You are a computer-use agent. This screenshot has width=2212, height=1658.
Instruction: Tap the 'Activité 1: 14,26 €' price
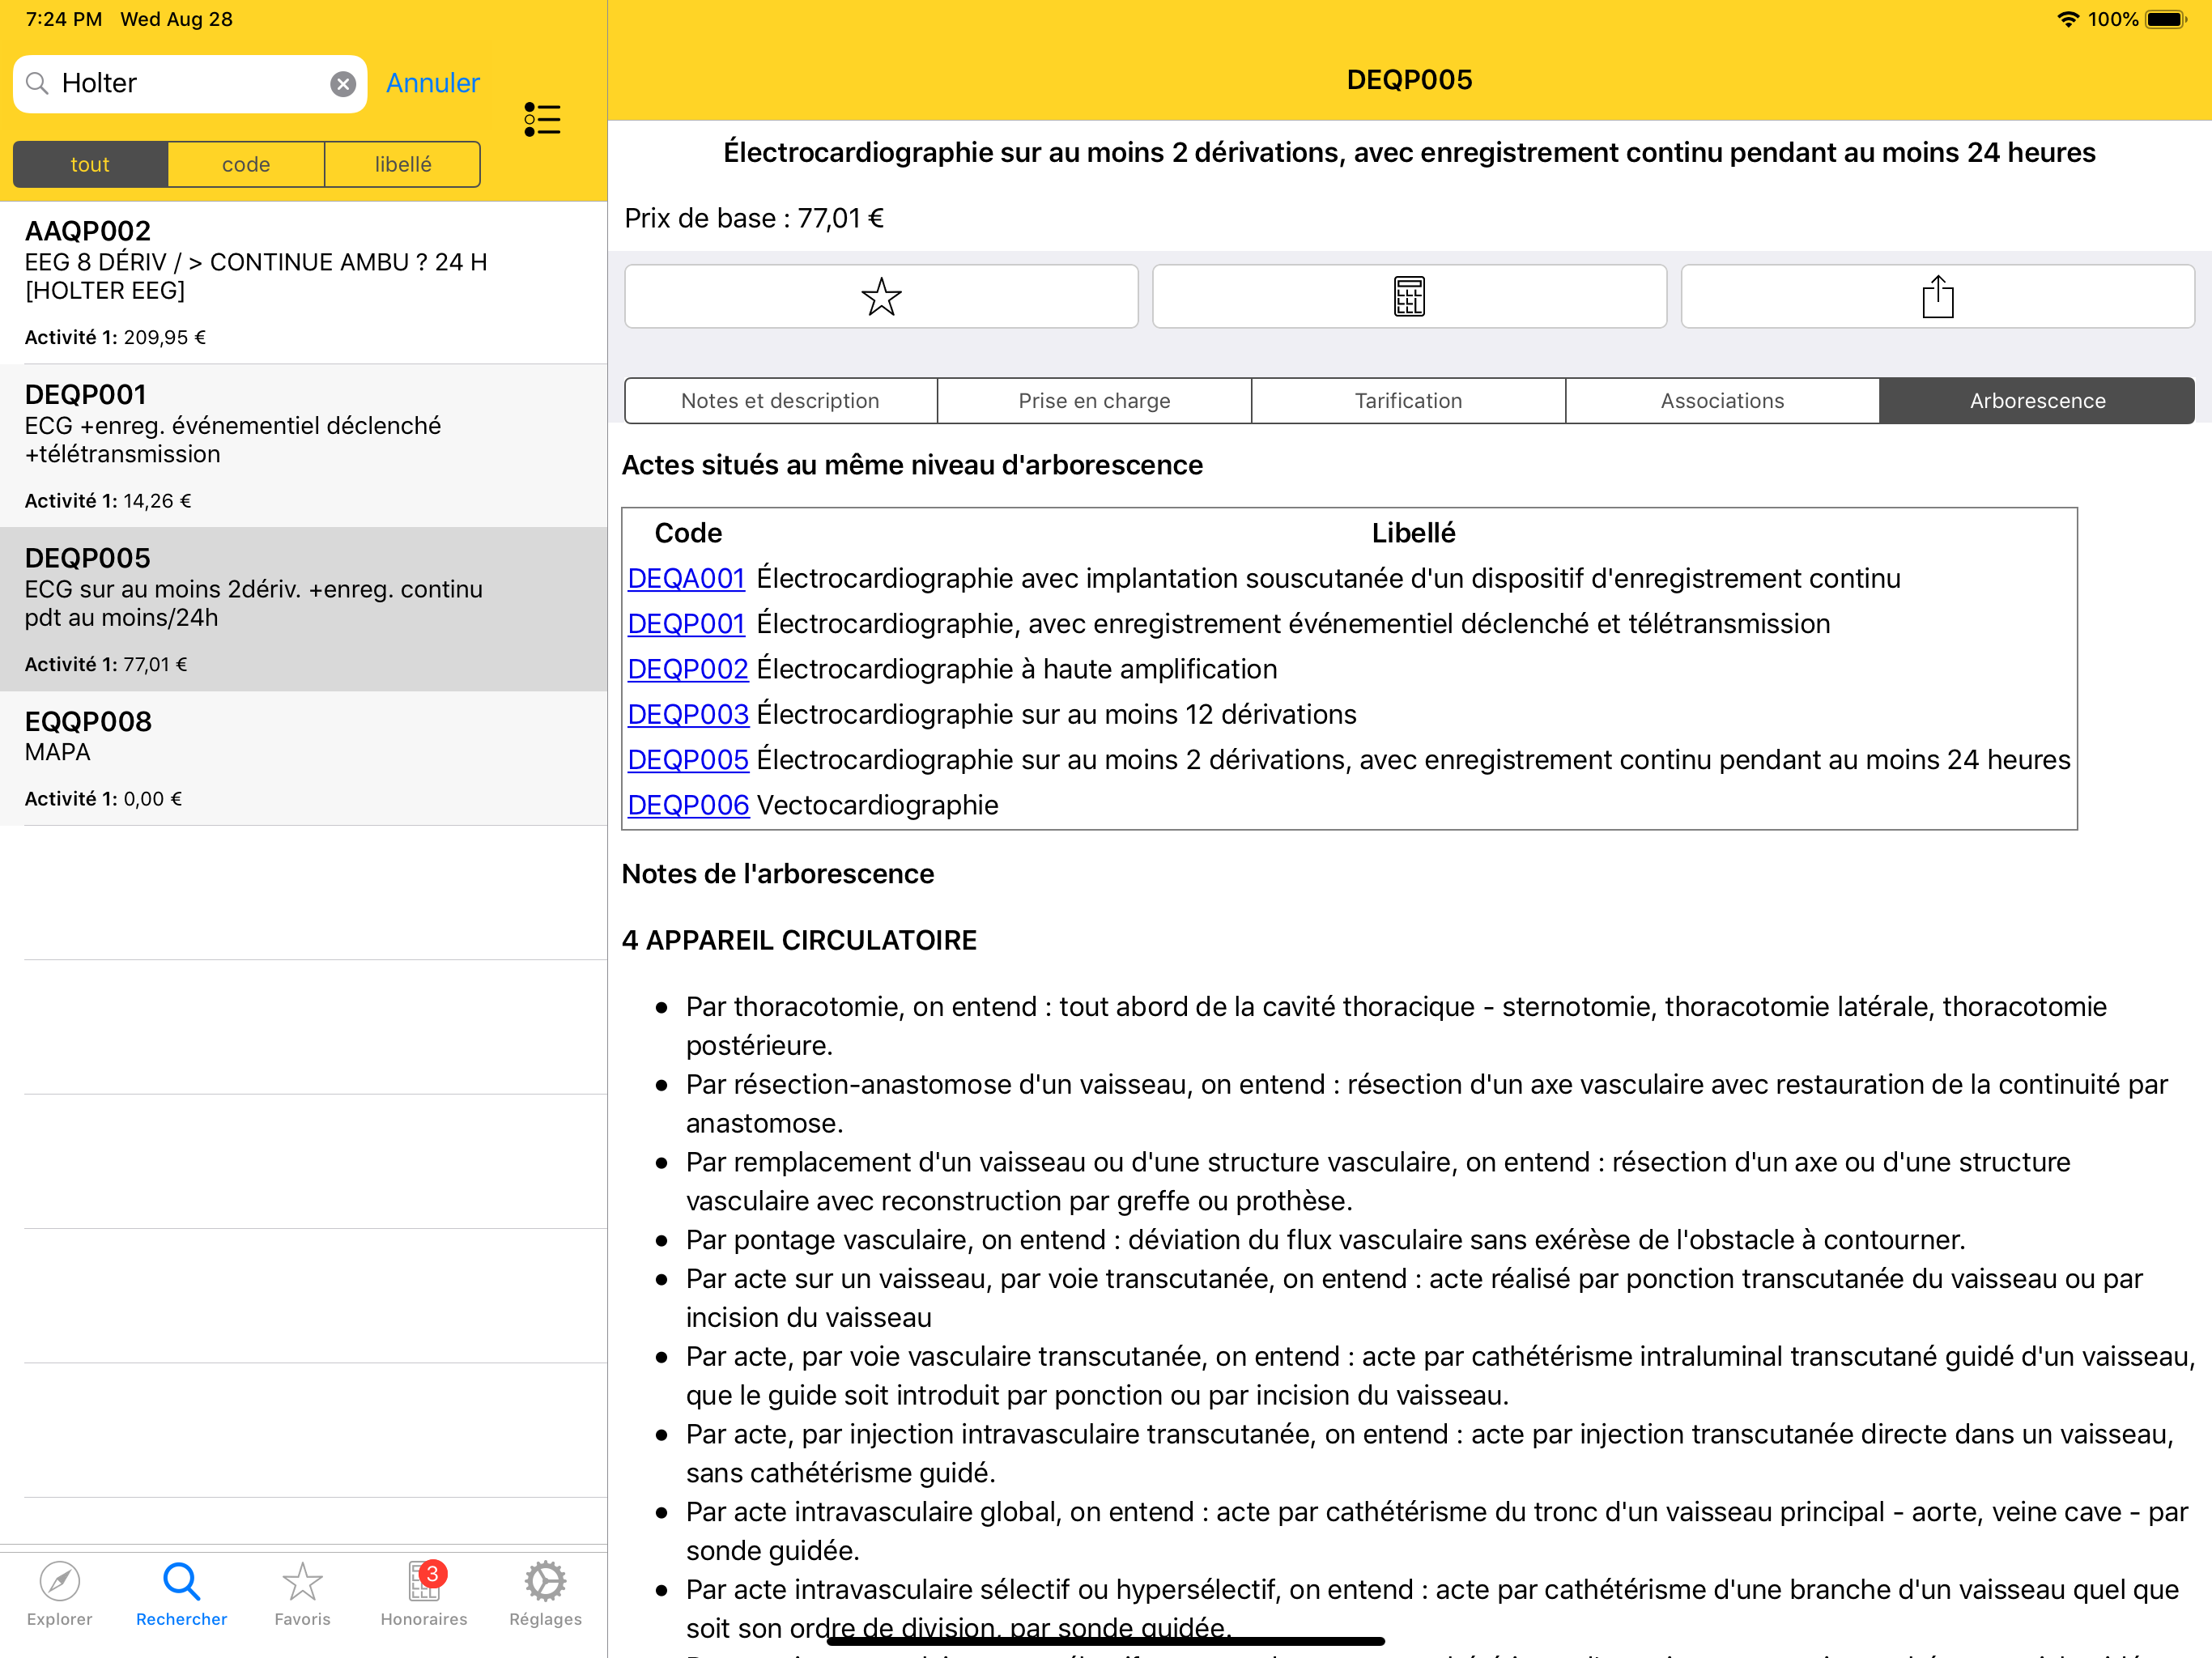click(108, 501)
